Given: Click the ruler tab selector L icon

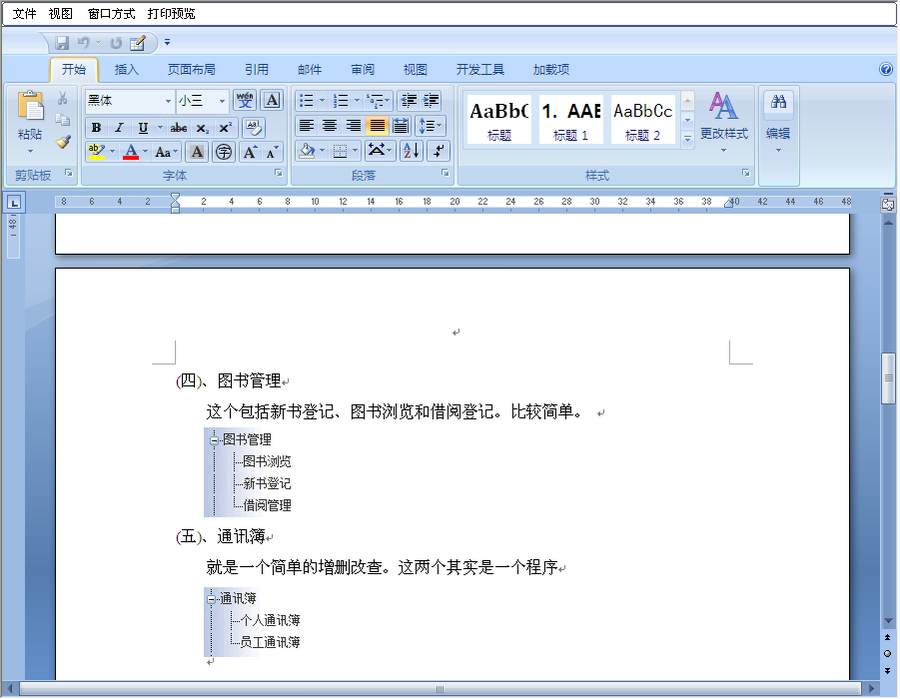Looking at the screenshot, I should [14, 202].
